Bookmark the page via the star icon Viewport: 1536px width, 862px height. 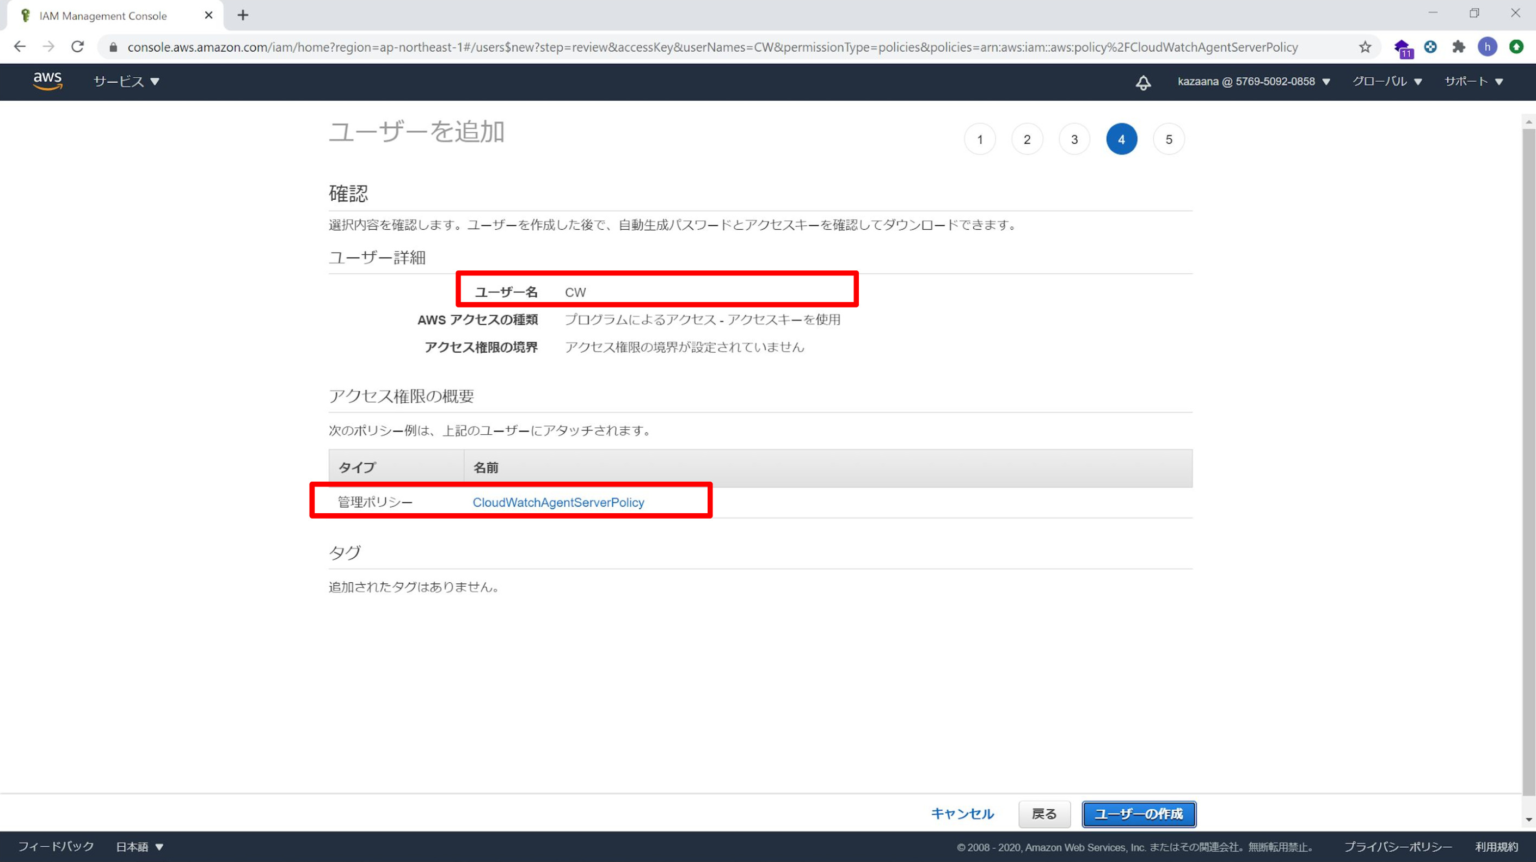(x=1364, y=47)
